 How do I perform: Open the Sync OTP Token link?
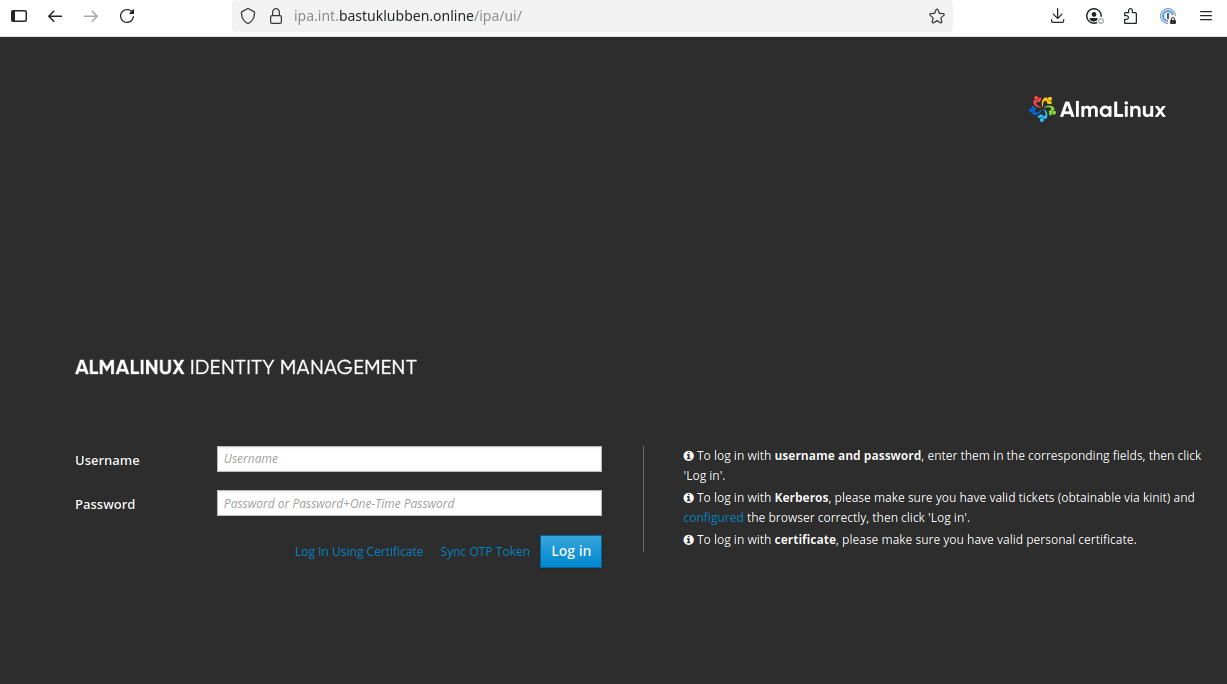pyautogui.click(x=485, y=552)
